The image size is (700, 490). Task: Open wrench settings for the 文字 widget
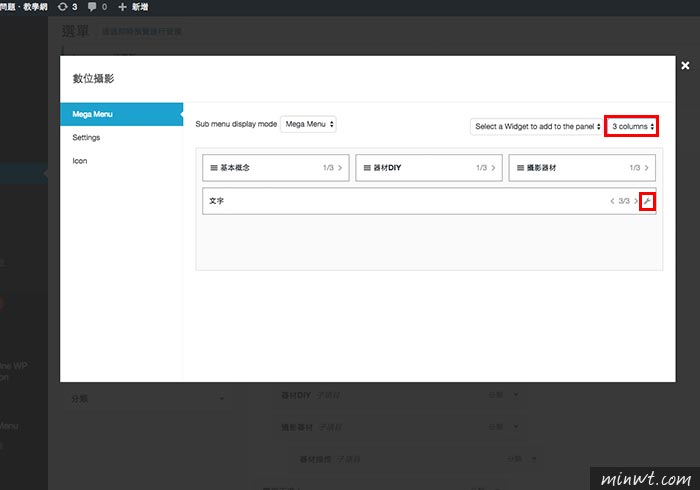(x=647, y=201)
